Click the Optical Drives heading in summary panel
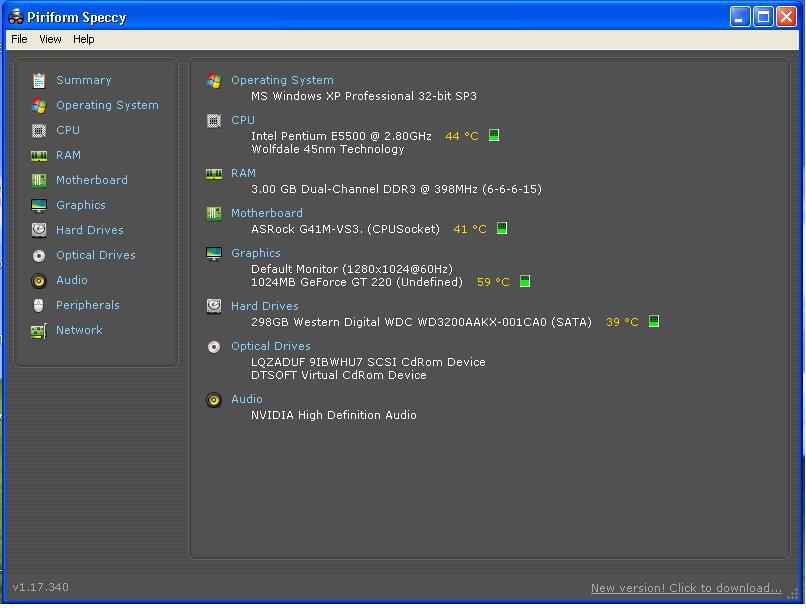This screenshot has height=610, width=806. click(x=271, y=346)
